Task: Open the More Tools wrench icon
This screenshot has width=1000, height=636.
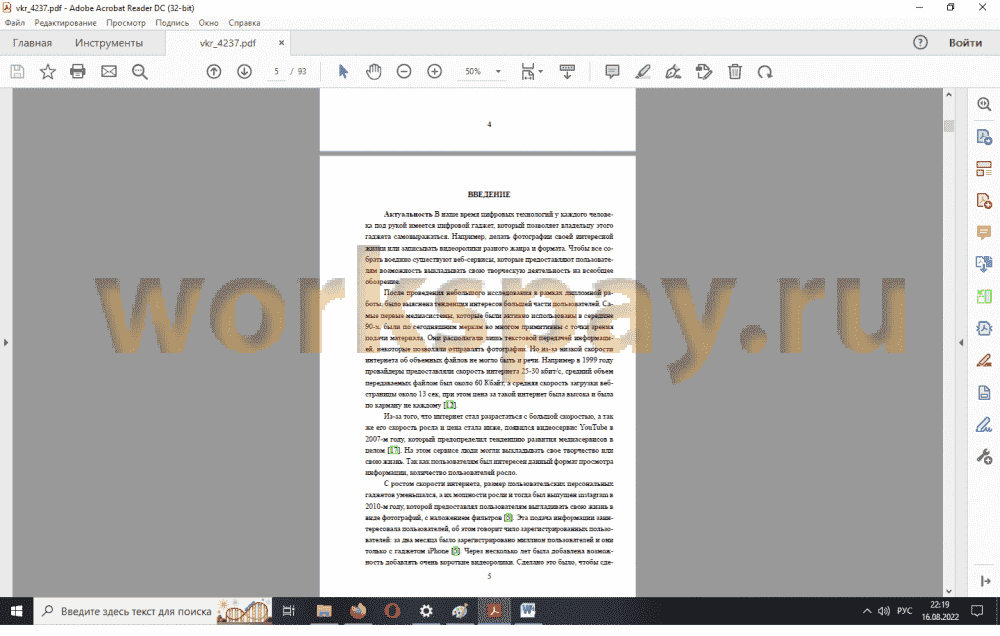Action: [x=984, y=457]
